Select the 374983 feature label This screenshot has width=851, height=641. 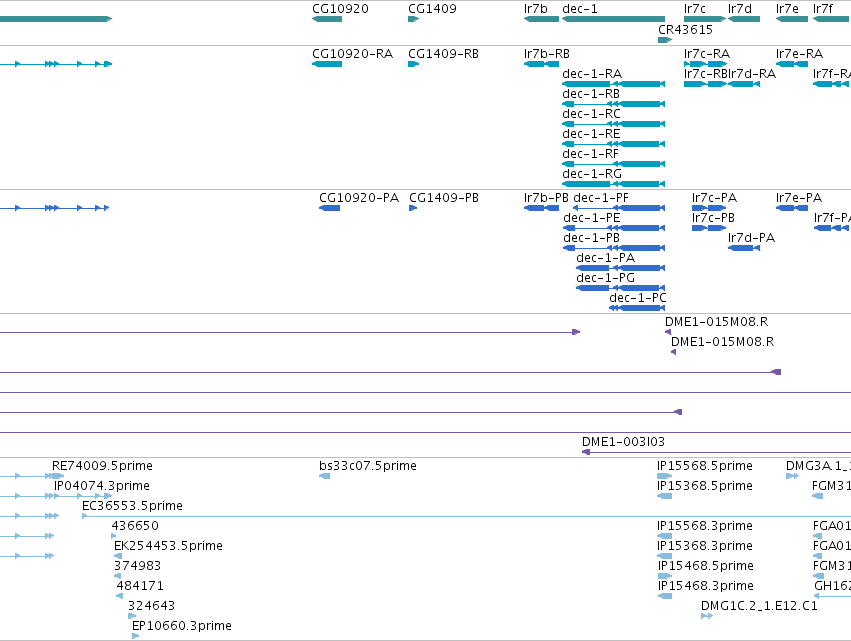coord(137,566)
